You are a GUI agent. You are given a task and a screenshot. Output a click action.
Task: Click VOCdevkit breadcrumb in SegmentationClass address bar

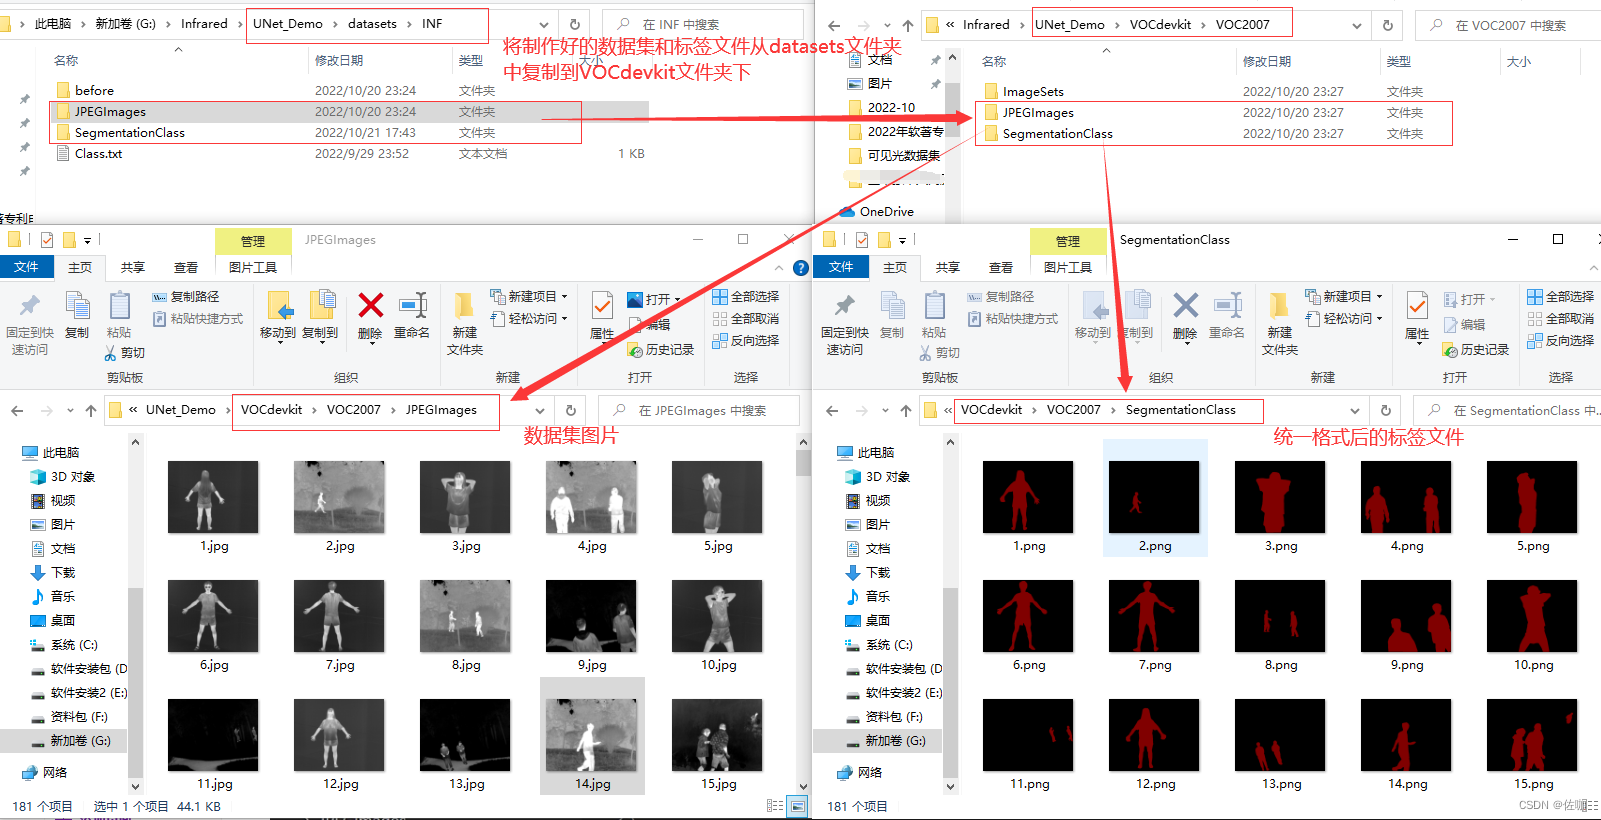pyautogui.click(x=991, y=410)
